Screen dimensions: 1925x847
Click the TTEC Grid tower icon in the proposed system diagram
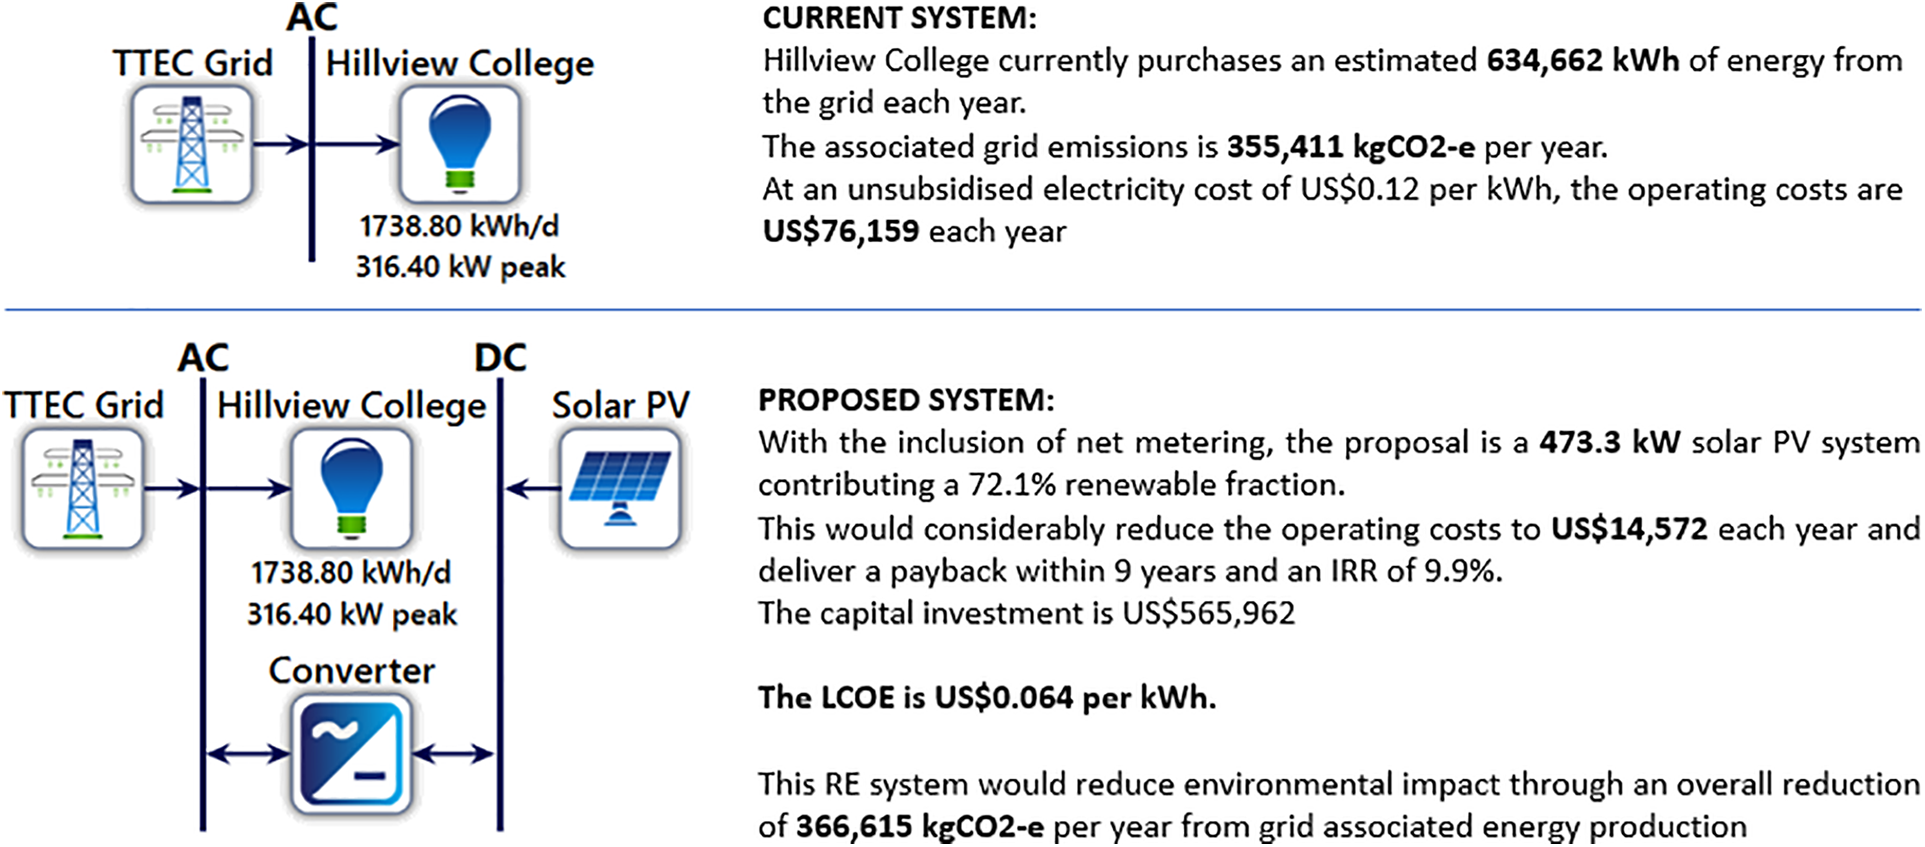pos(83,489)
